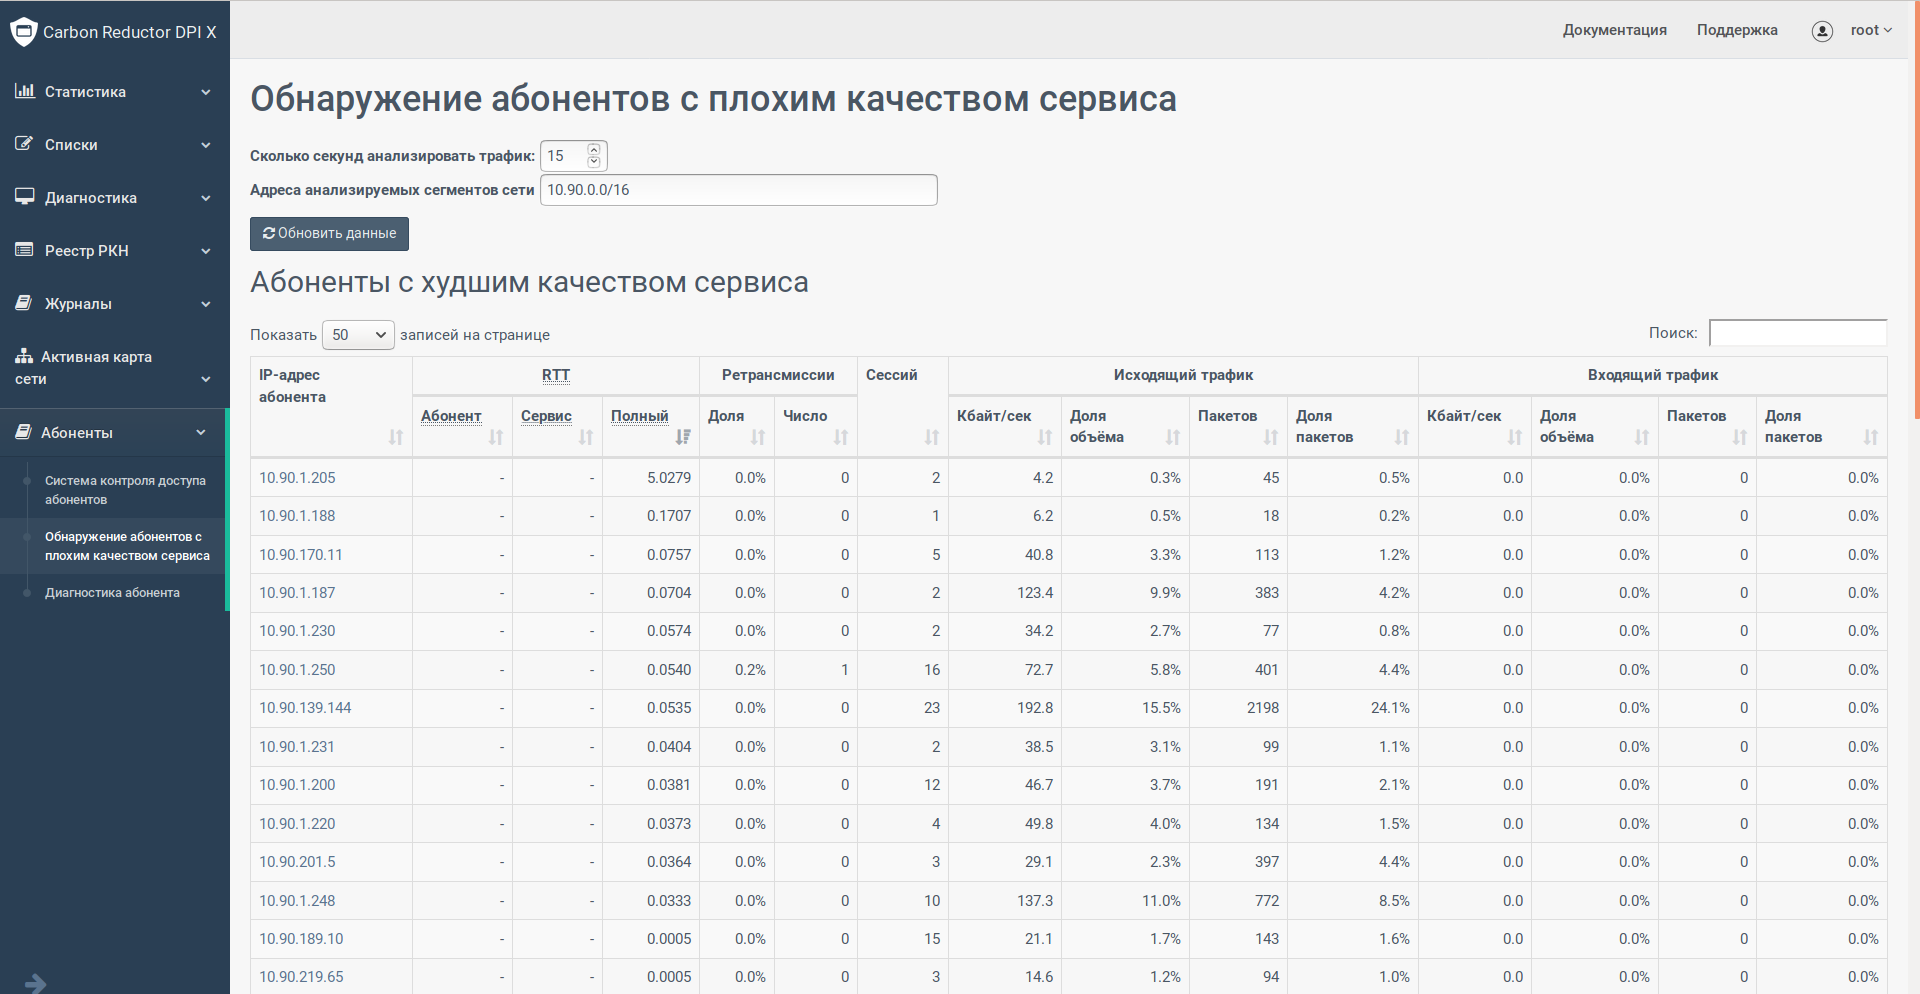Expand the Диагностика menu chevron
1920x994 pixels.
coord(206,198)
